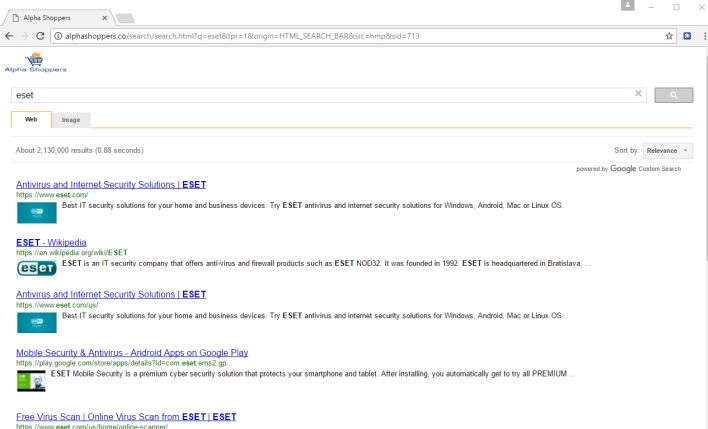Click inside the eset search input field
Screen dimensions: 708x429
[320, 95]
